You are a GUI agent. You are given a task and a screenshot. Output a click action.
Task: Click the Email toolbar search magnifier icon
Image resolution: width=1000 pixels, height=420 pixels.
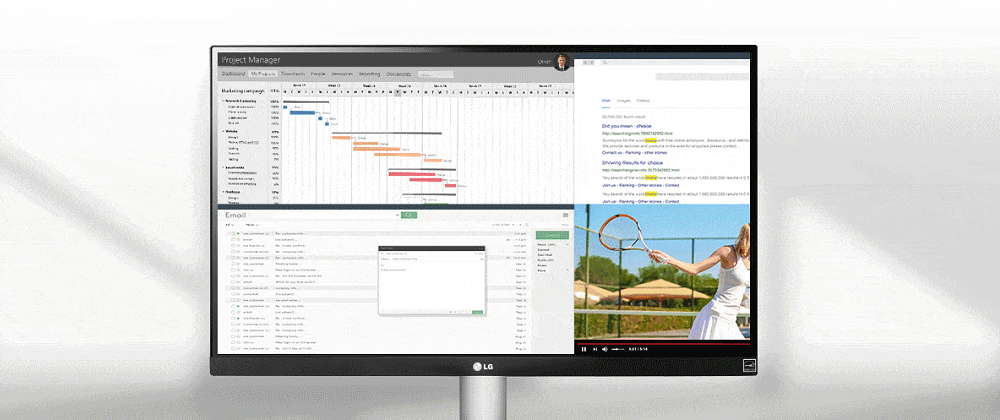527,224
